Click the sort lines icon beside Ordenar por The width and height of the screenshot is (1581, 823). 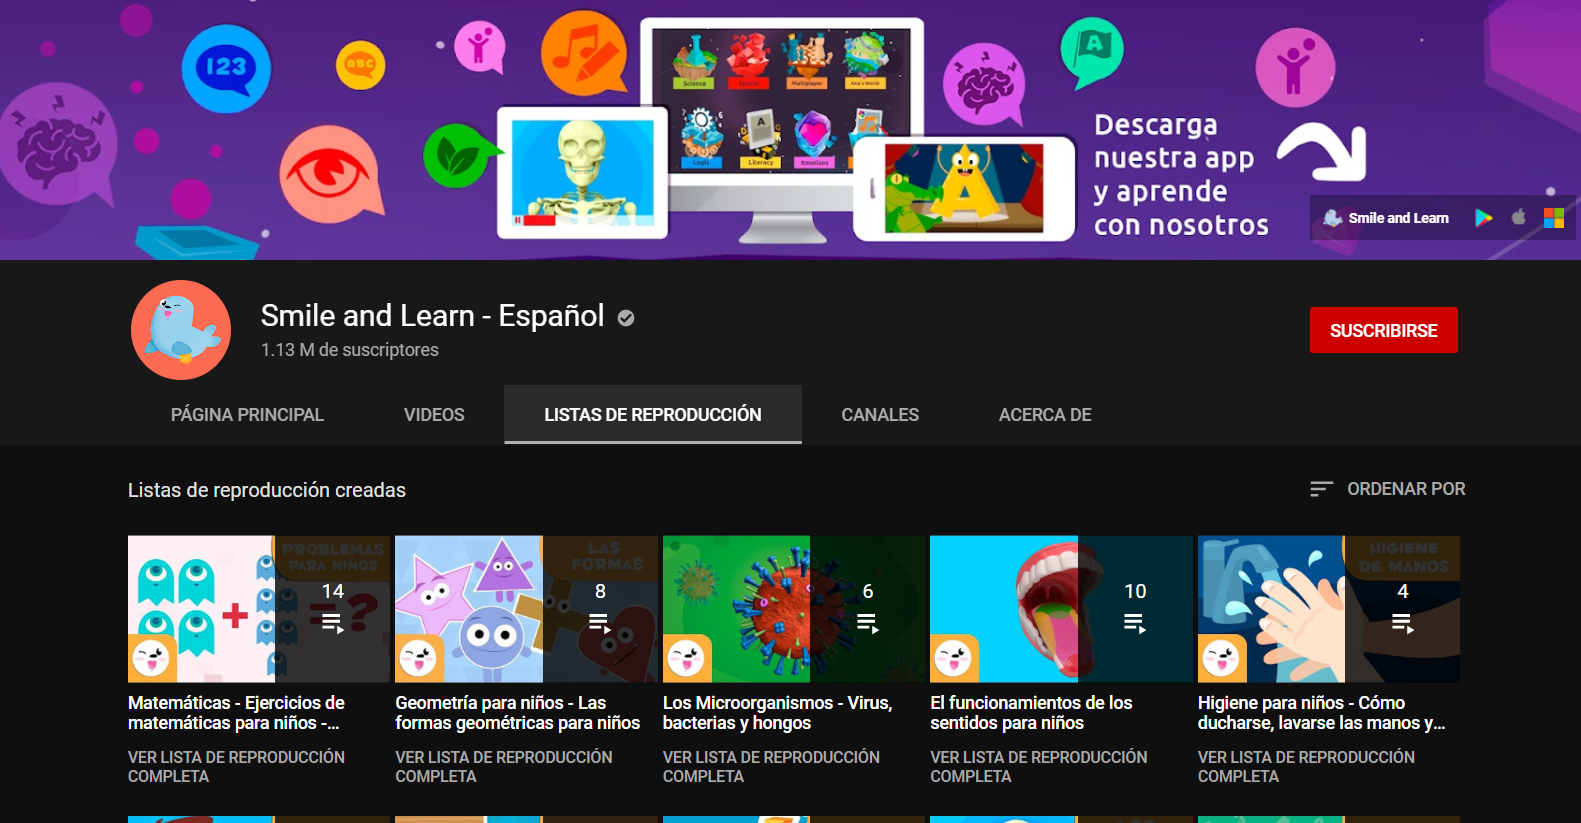[x=1322, y=489]
